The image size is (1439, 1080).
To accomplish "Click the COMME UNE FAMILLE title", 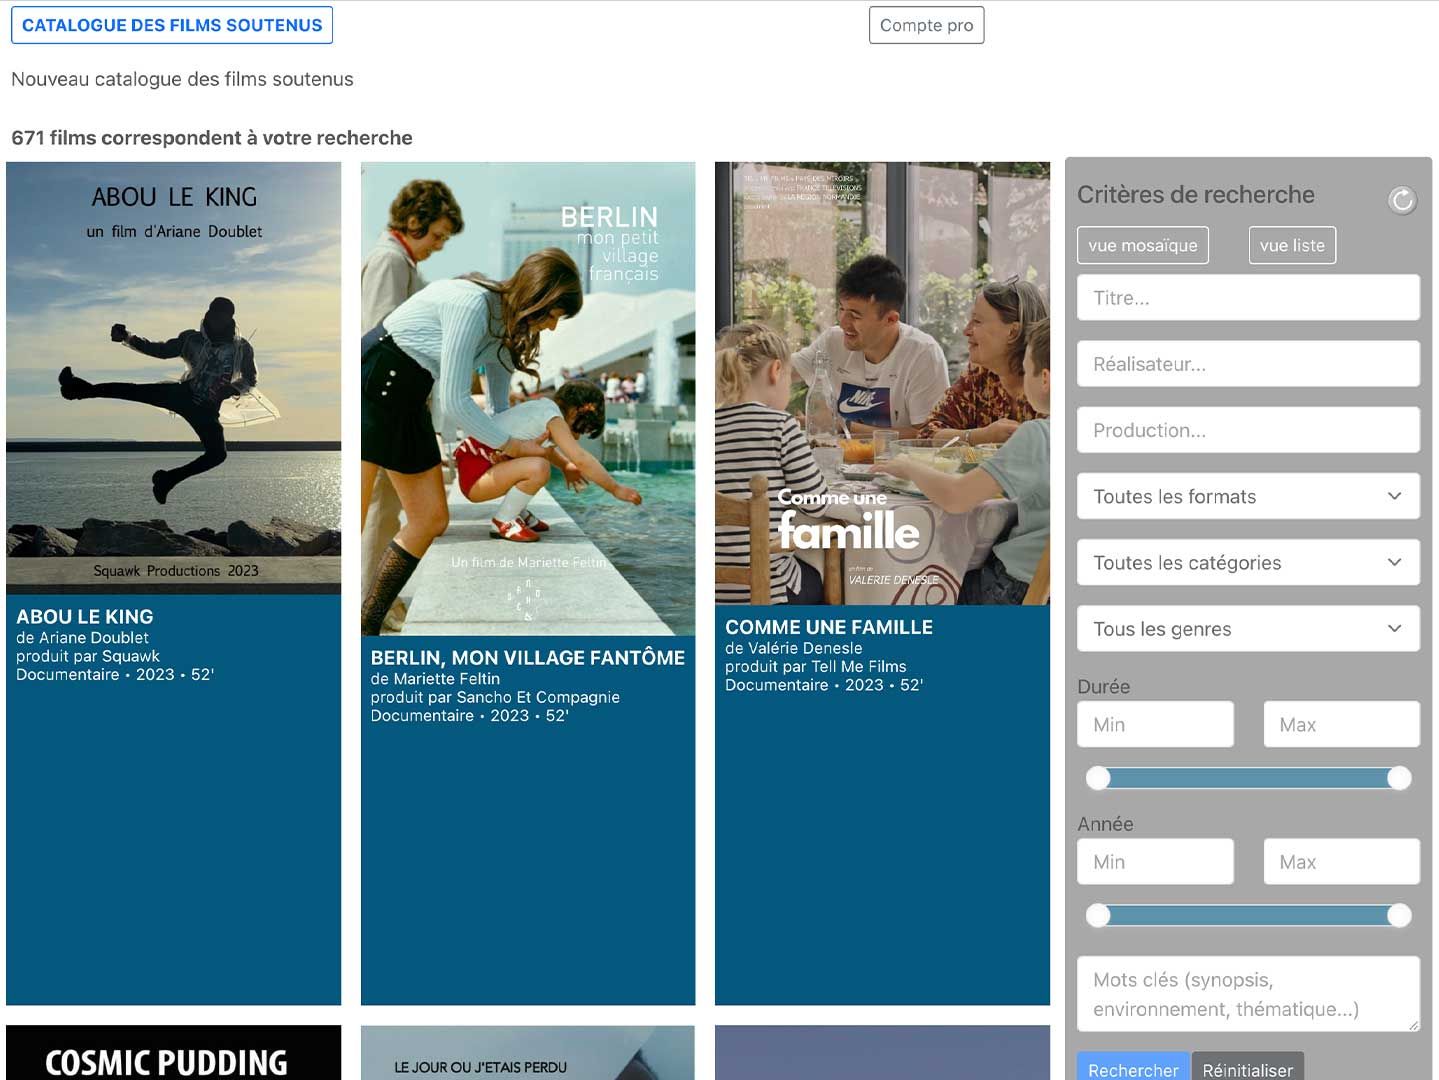I will point(829,627).
